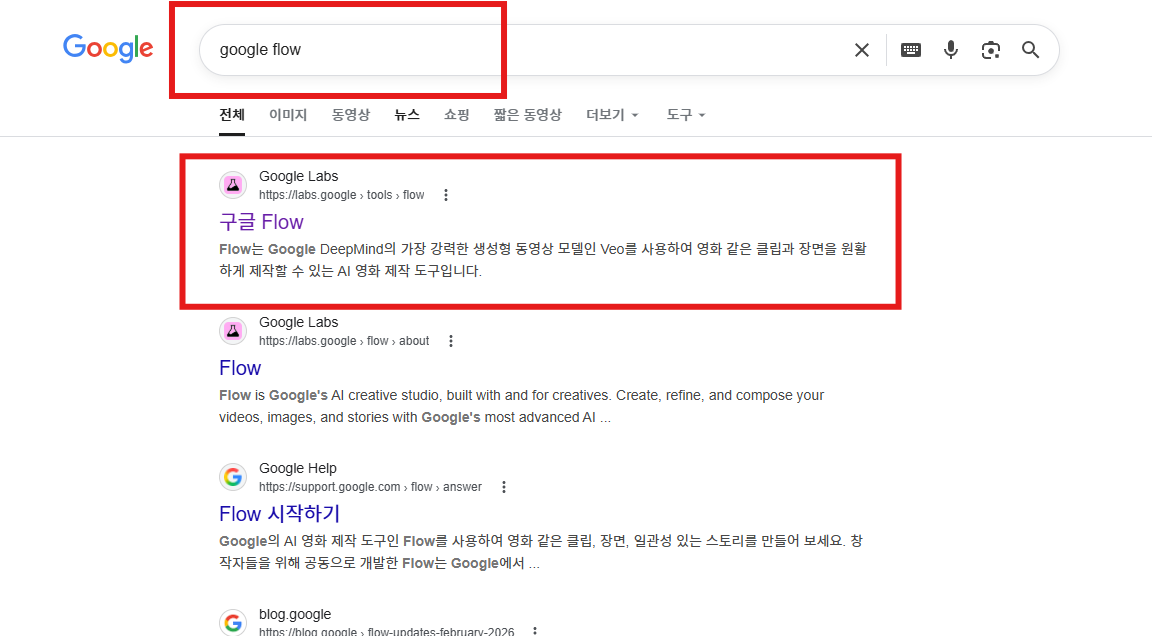Open the English Flow result title
This screenshot has height=636, width=1152.
240,368
